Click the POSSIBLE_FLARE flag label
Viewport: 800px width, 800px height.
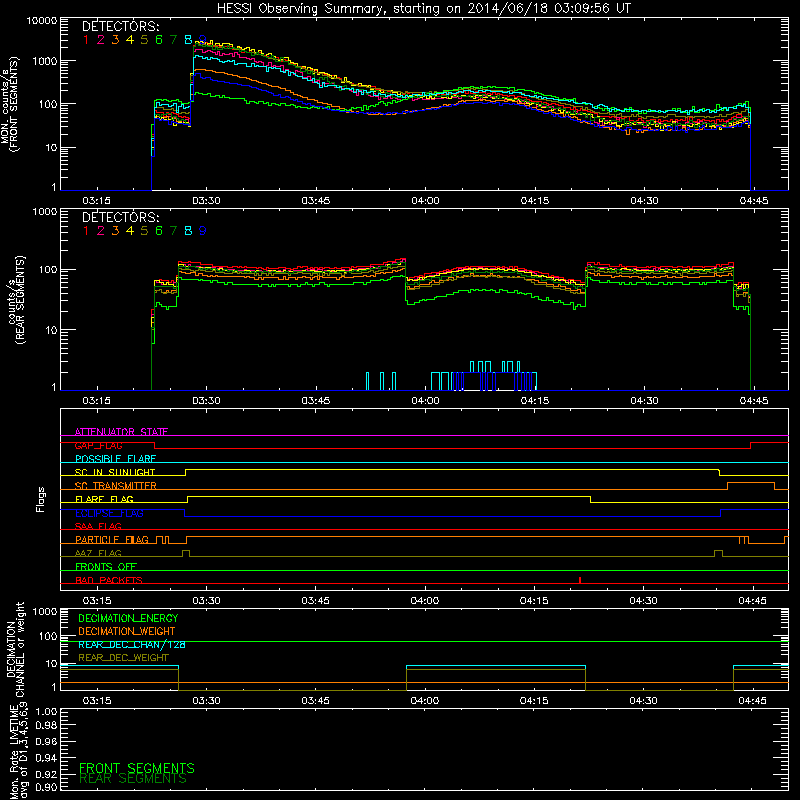(x=115, y=459)
